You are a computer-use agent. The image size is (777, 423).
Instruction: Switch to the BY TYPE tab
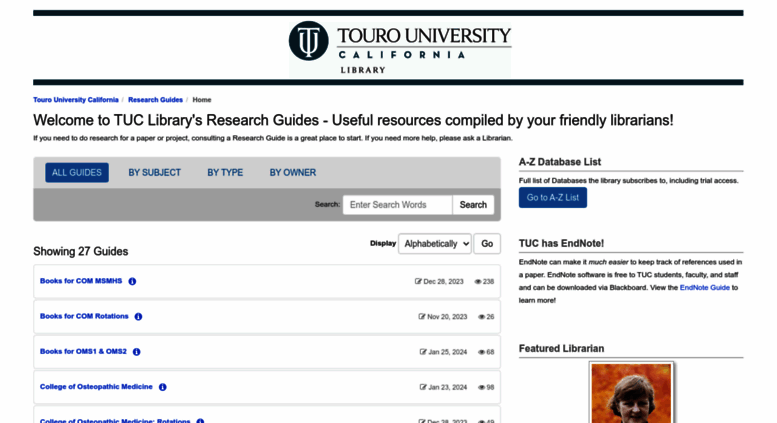click(225, 172)
